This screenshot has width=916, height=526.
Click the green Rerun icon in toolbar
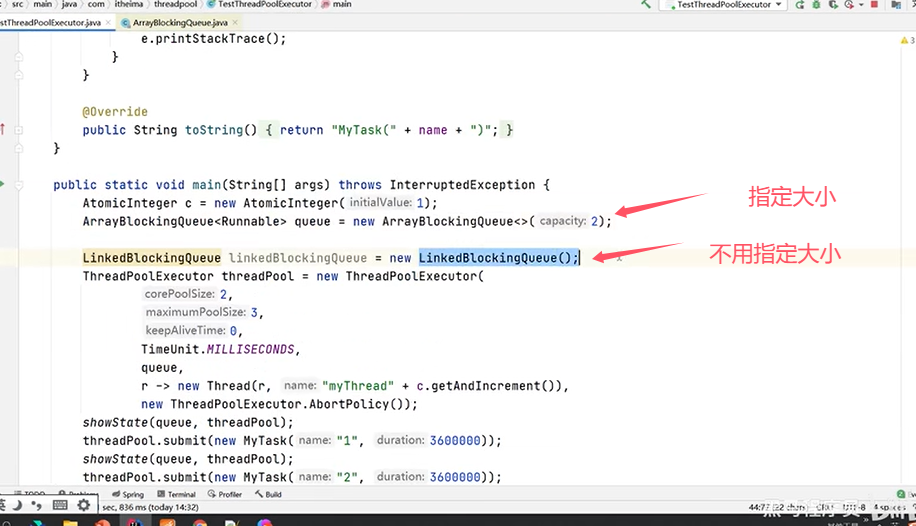click(800, 4)
